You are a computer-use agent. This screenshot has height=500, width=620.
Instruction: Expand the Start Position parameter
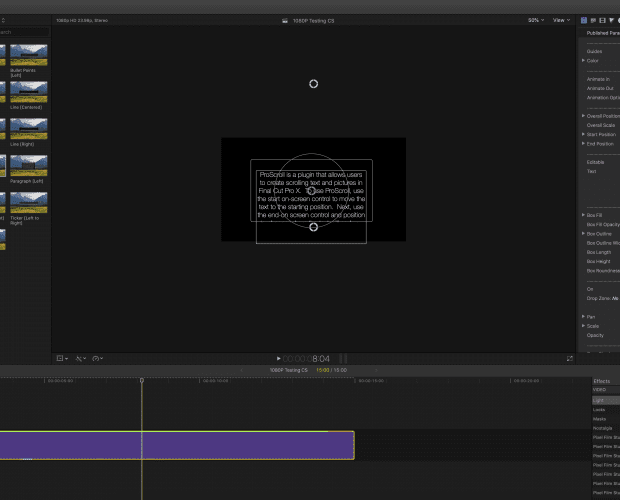click(583, 134)
